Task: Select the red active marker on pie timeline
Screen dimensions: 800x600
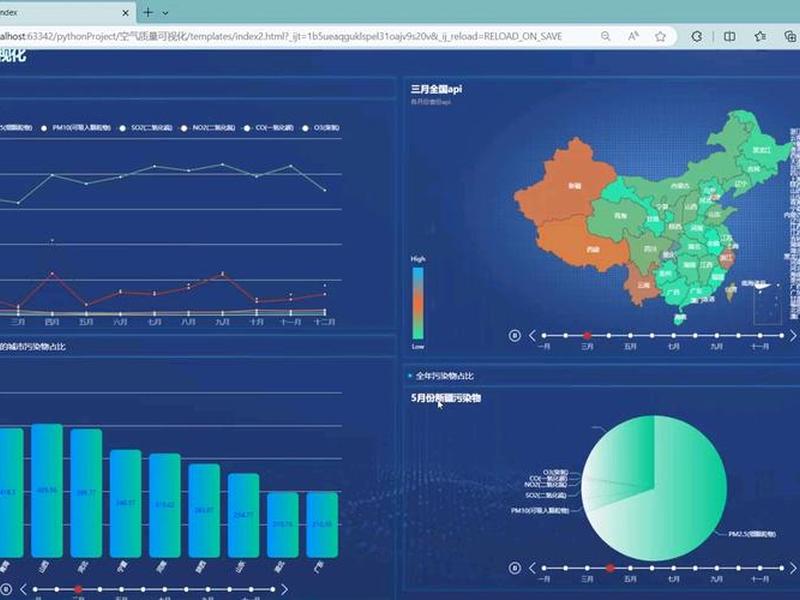Action: [x=610, y=568]
